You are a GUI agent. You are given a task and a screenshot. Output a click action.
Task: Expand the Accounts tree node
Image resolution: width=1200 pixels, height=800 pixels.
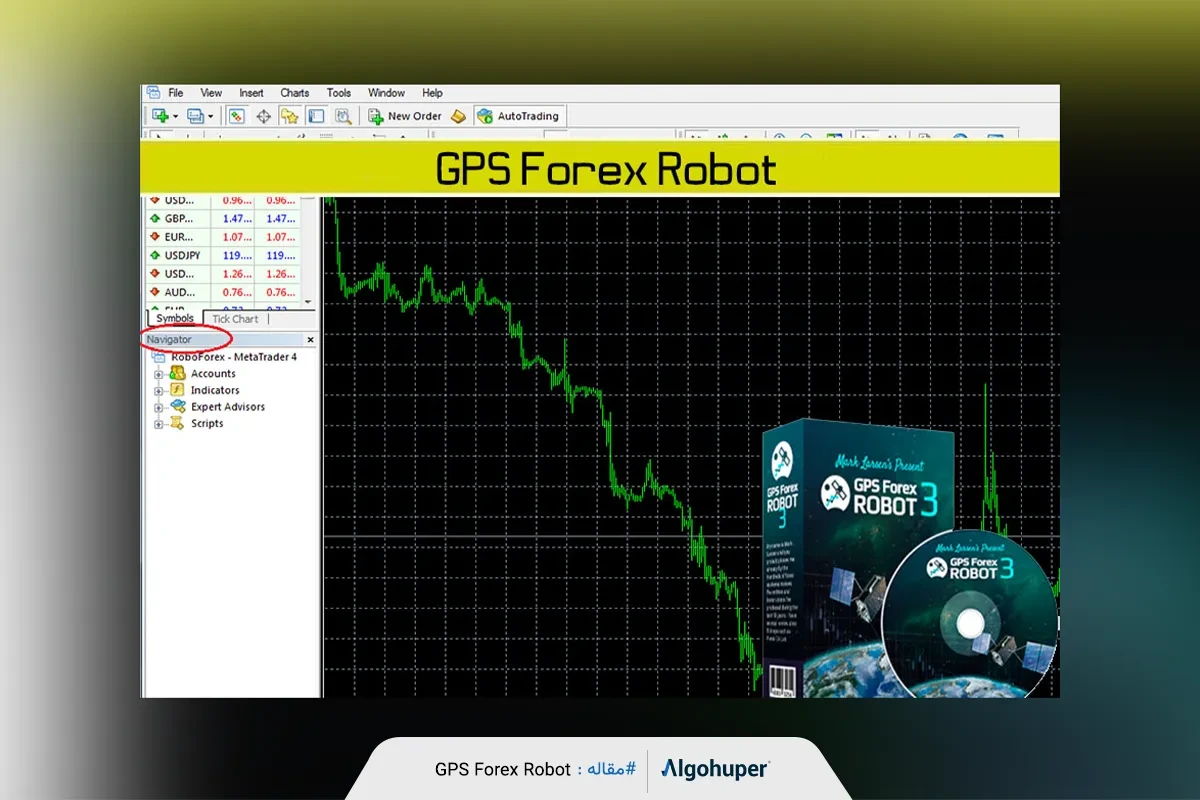click(x=158, y=374)
